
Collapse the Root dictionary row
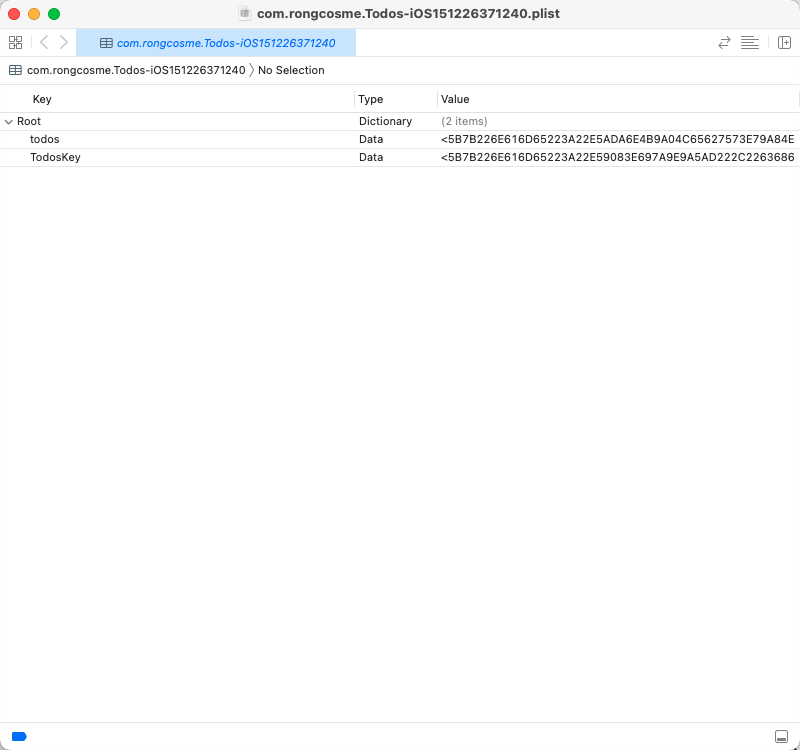point(9,122)
